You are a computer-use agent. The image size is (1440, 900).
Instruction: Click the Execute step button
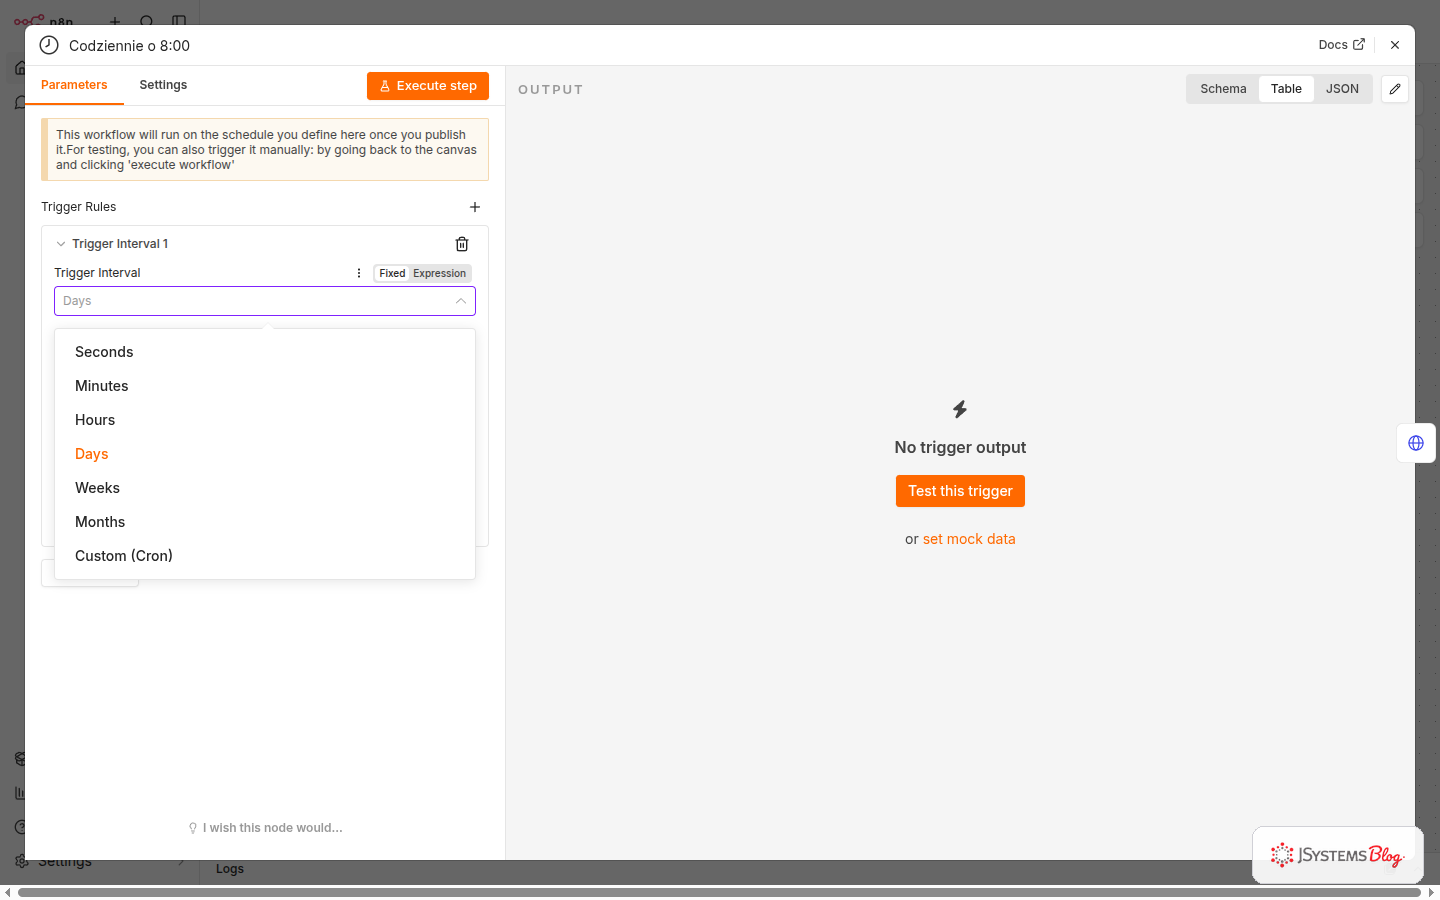(x=428, y=86)
